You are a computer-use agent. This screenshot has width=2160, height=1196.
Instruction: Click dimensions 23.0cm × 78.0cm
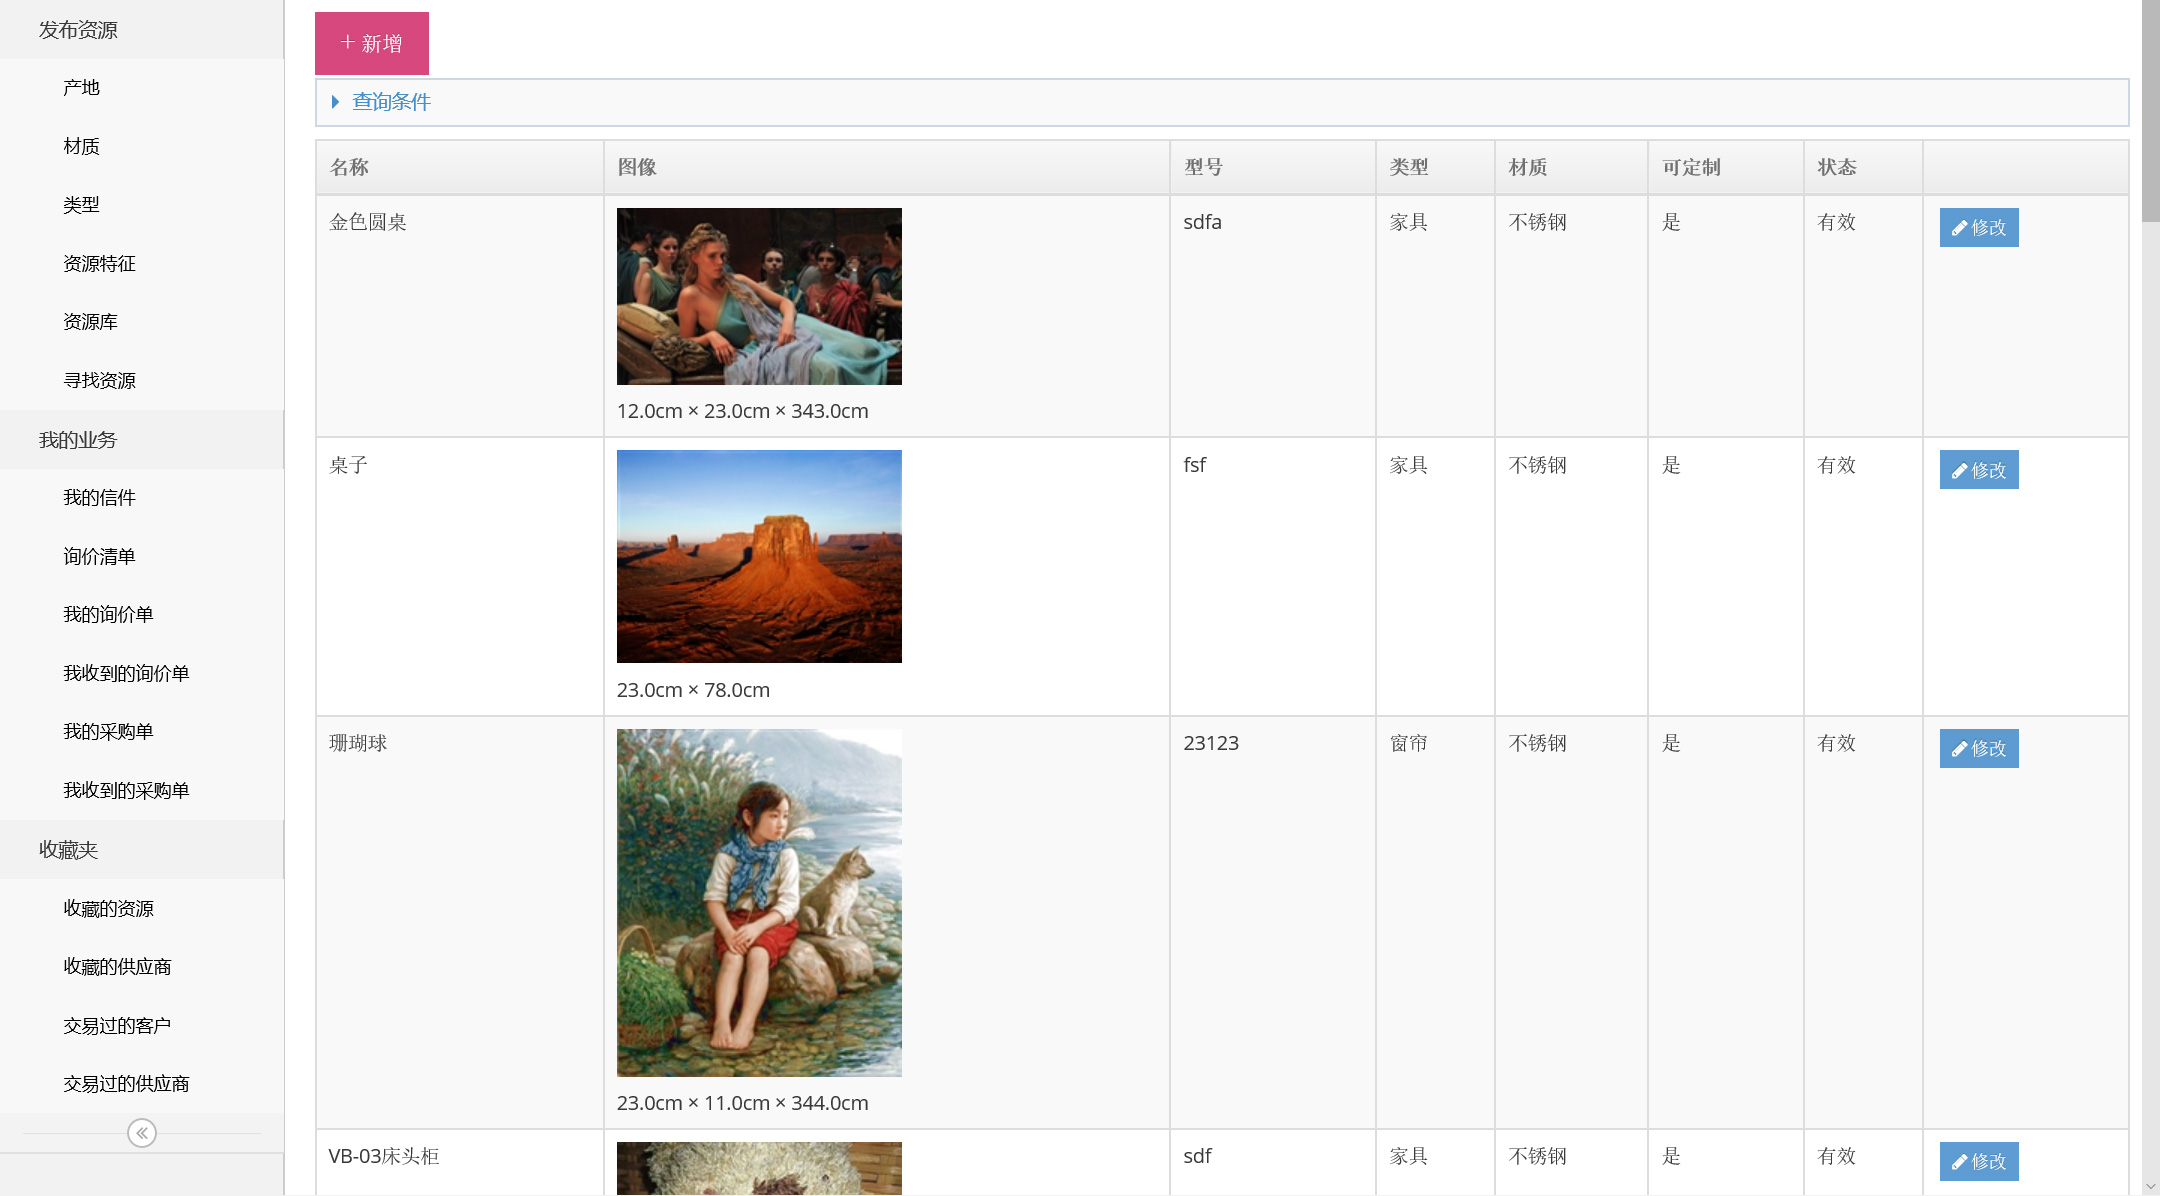[x=693, y=690]
